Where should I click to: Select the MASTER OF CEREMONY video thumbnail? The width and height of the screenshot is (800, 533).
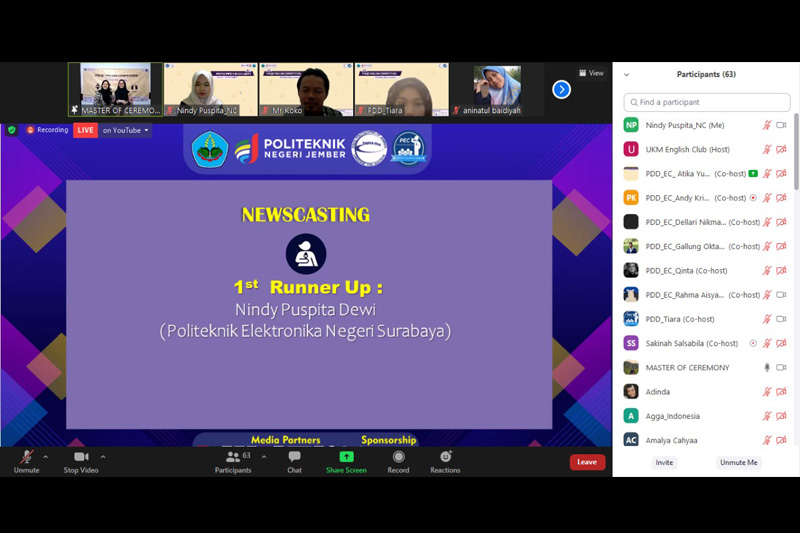(115, 90)
